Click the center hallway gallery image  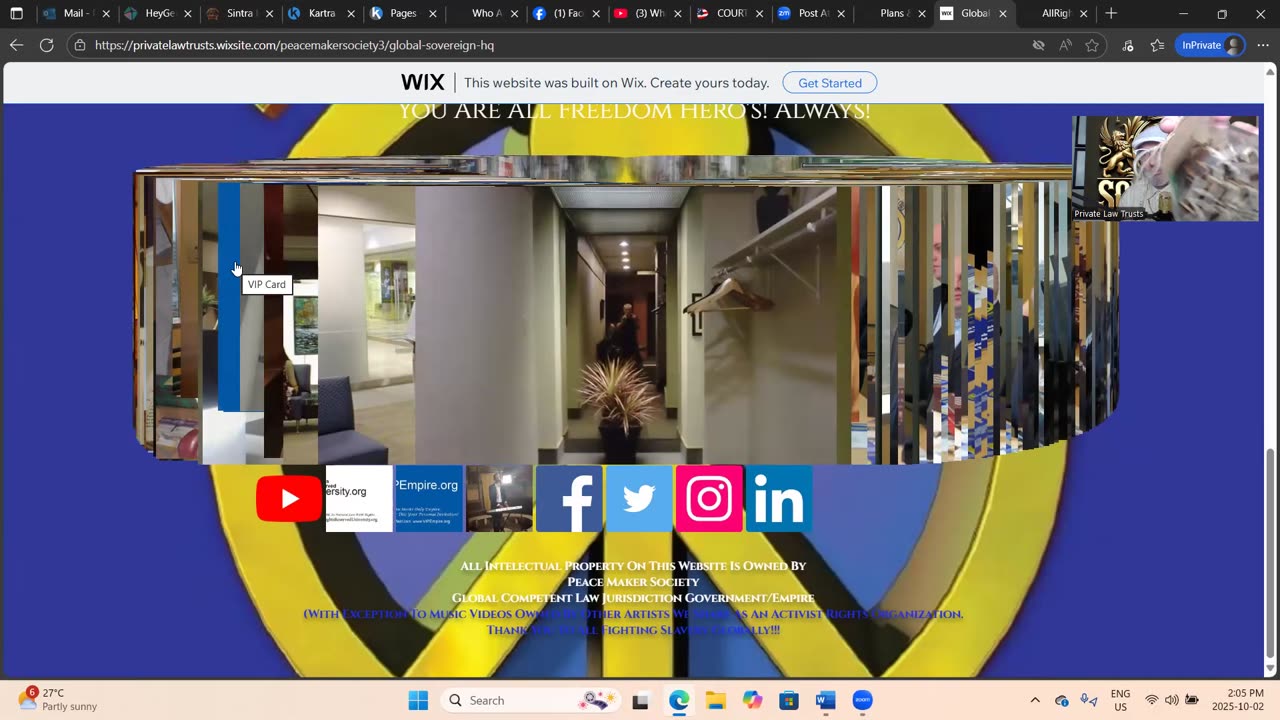tap(625, 325)
